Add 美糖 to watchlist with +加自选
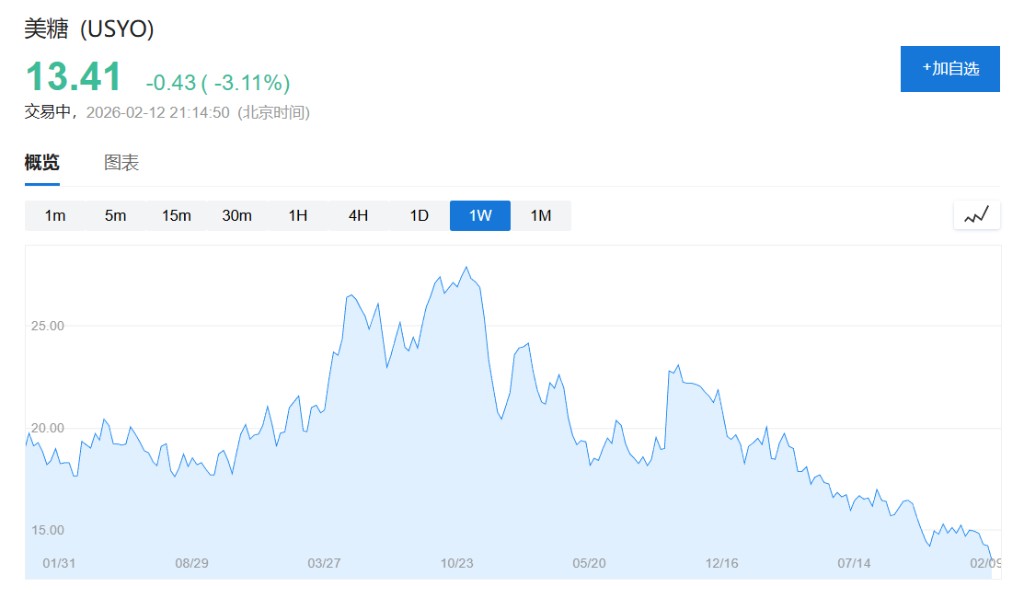Image resolution: width=1024 pixels, height=597 pixels. pyautogui.click(x=950, y=69)
